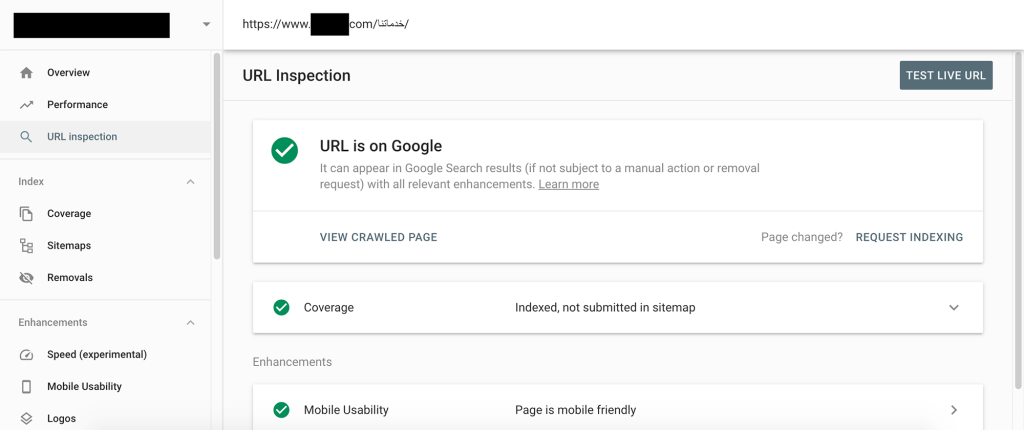Click the URL inspection search field
The image size is (1024, 430).
(600, 24)
